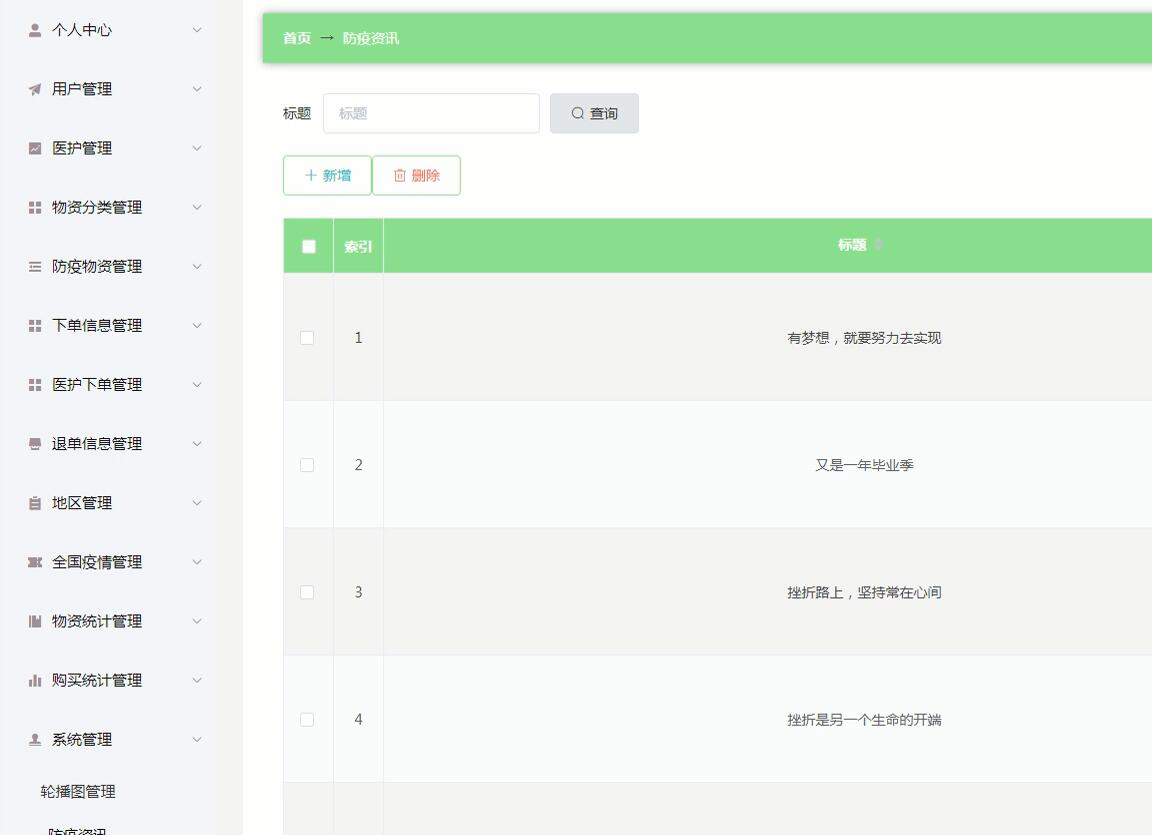The height and width of the screenshot is (835, 1152).
Task: Collapse the 系统管理 chevron
Action: coord(197,740)
